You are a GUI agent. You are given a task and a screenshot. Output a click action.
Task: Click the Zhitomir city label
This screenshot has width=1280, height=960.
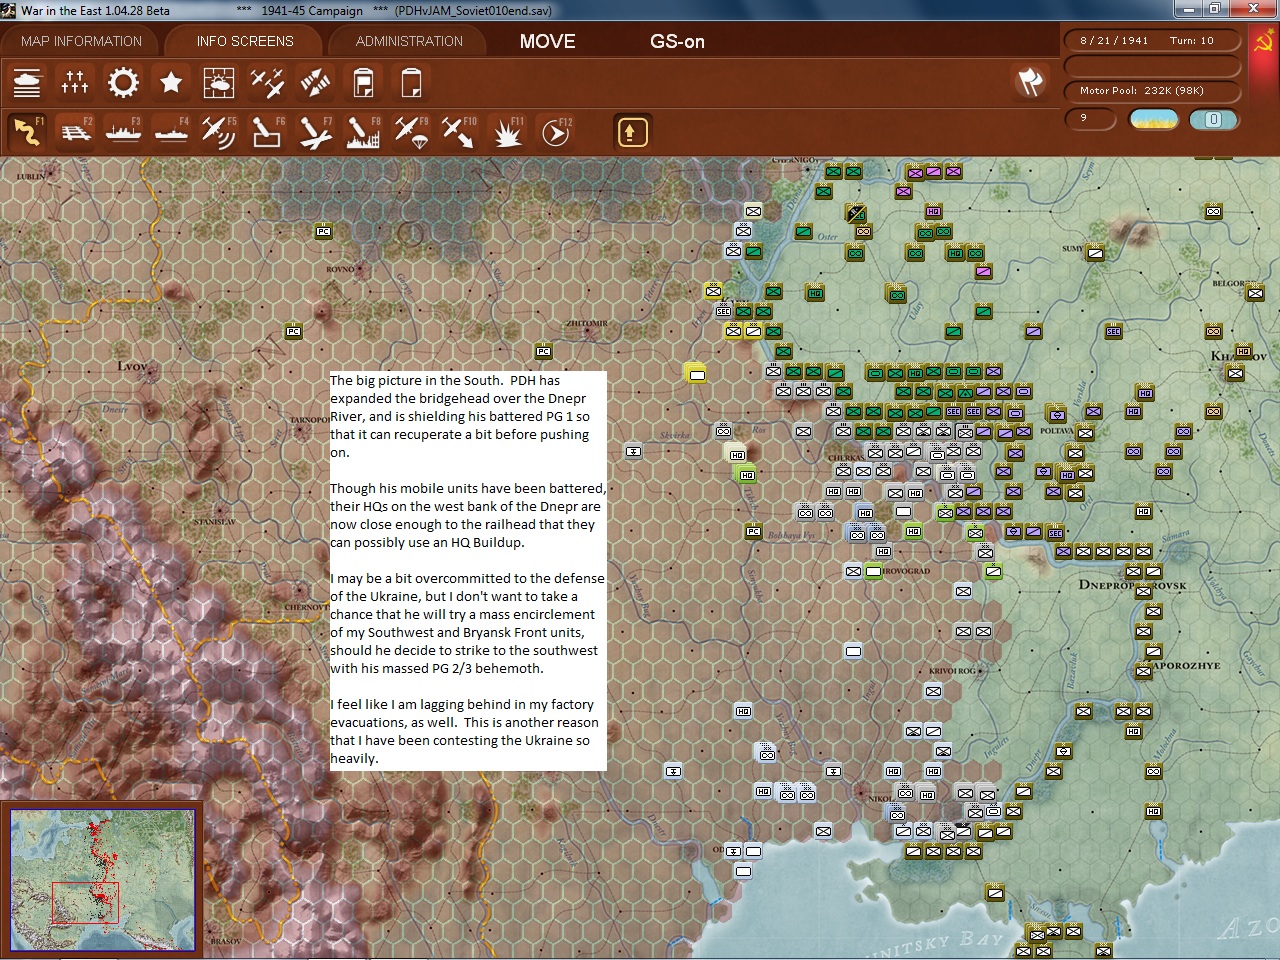(x=587, y=324)
